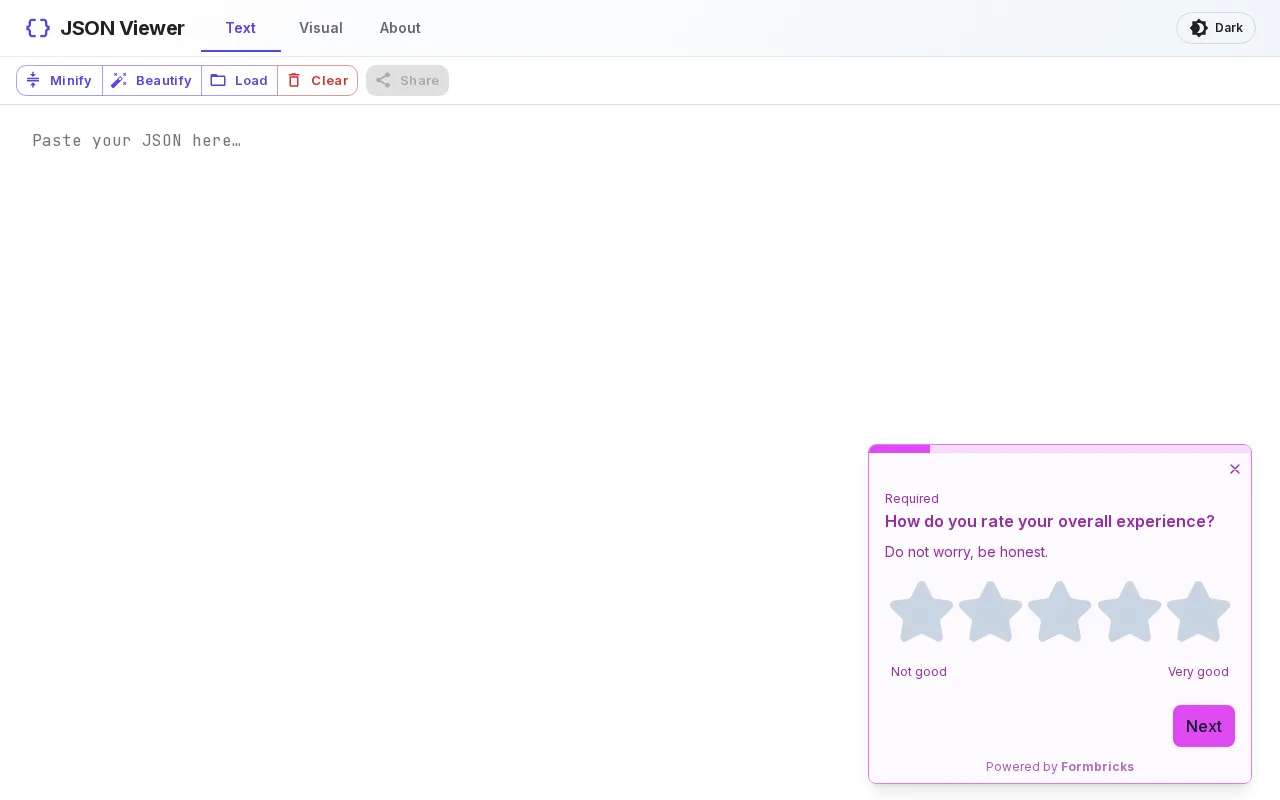
Task: Click the 'Very good' label
Action: (1198, 672)
